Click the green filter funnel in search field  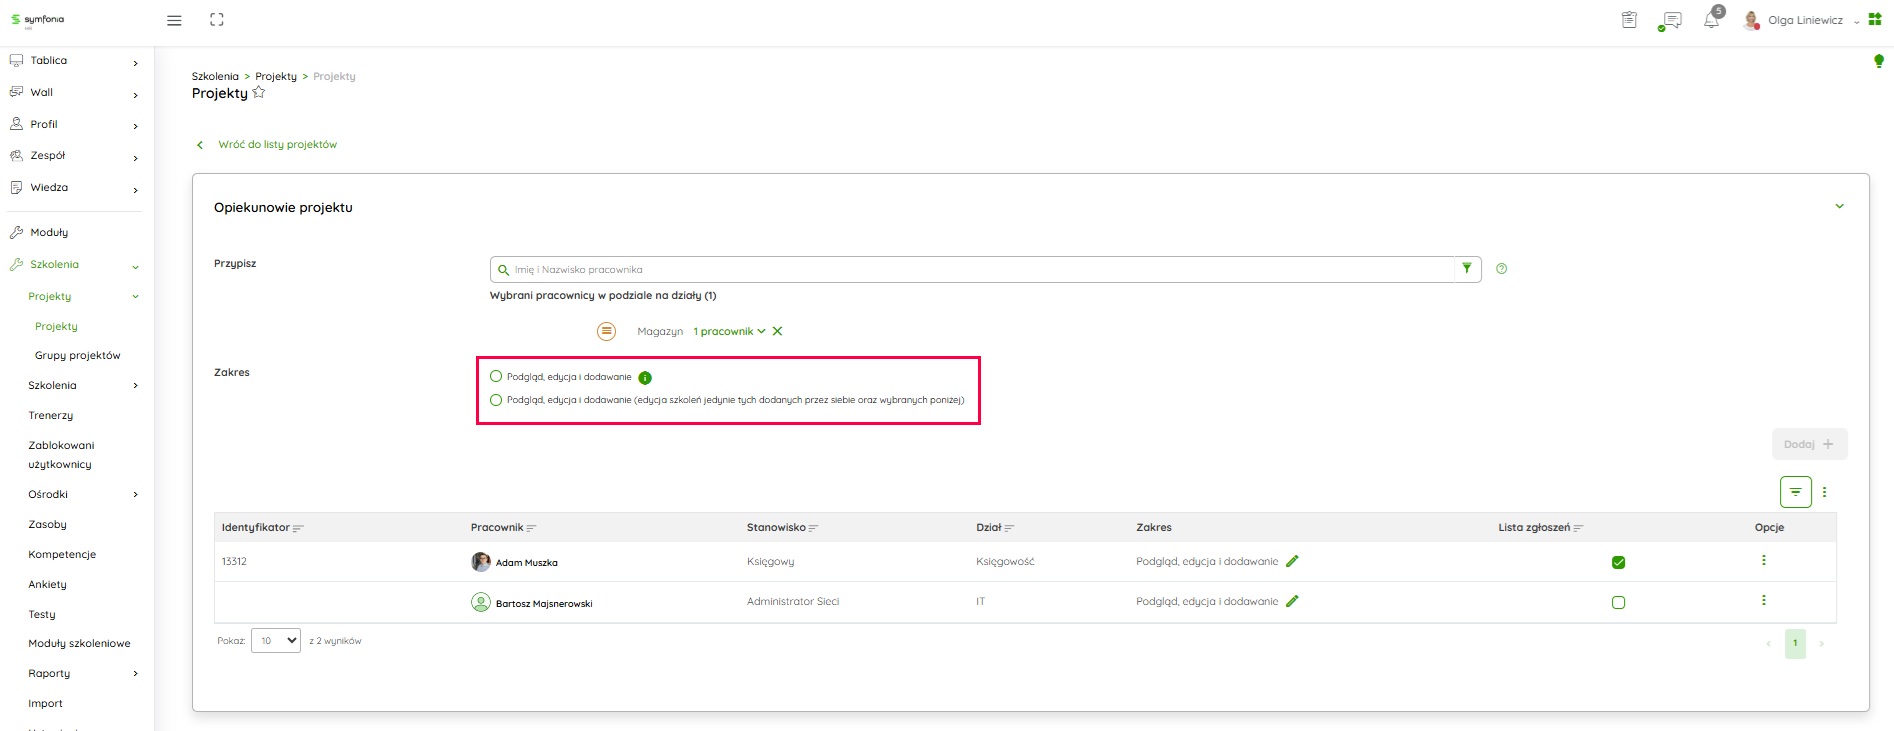coord(1467,269)
